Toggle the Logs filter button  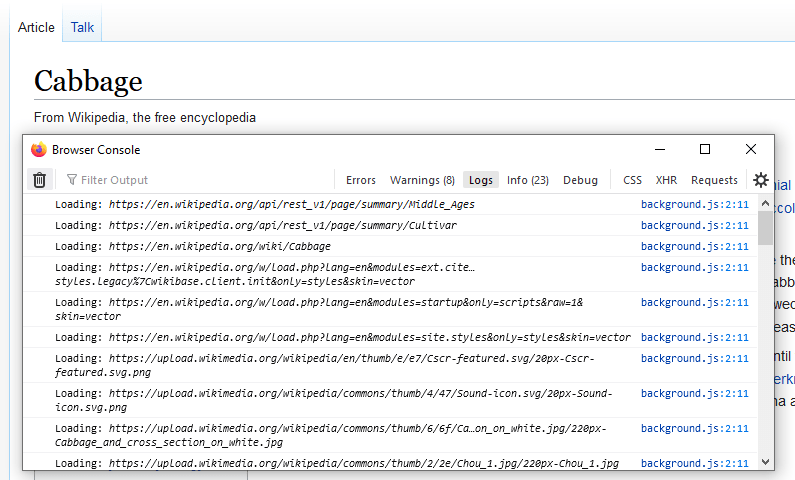pyautogui.click(x=481, y=180)
